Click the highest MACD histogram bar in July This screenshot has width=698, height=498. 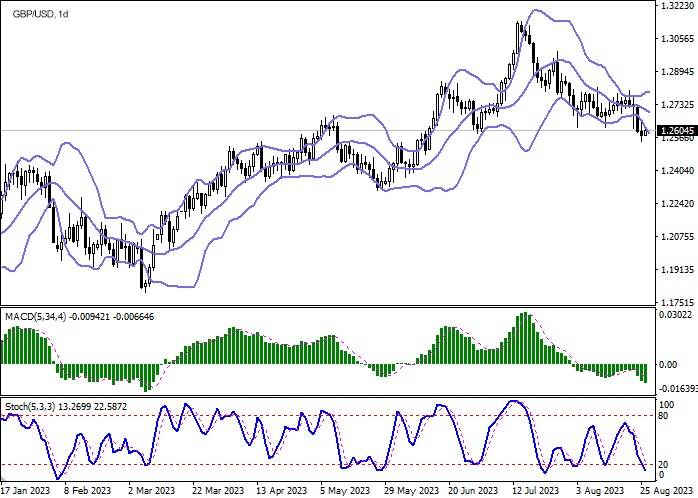tap(526, 338)
